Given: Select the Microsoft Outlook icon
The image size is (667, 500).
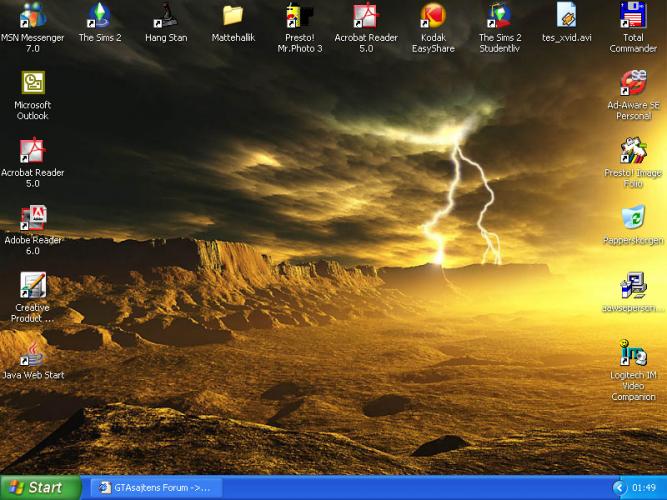Looking at the screenshot, I should click(33, 84).
